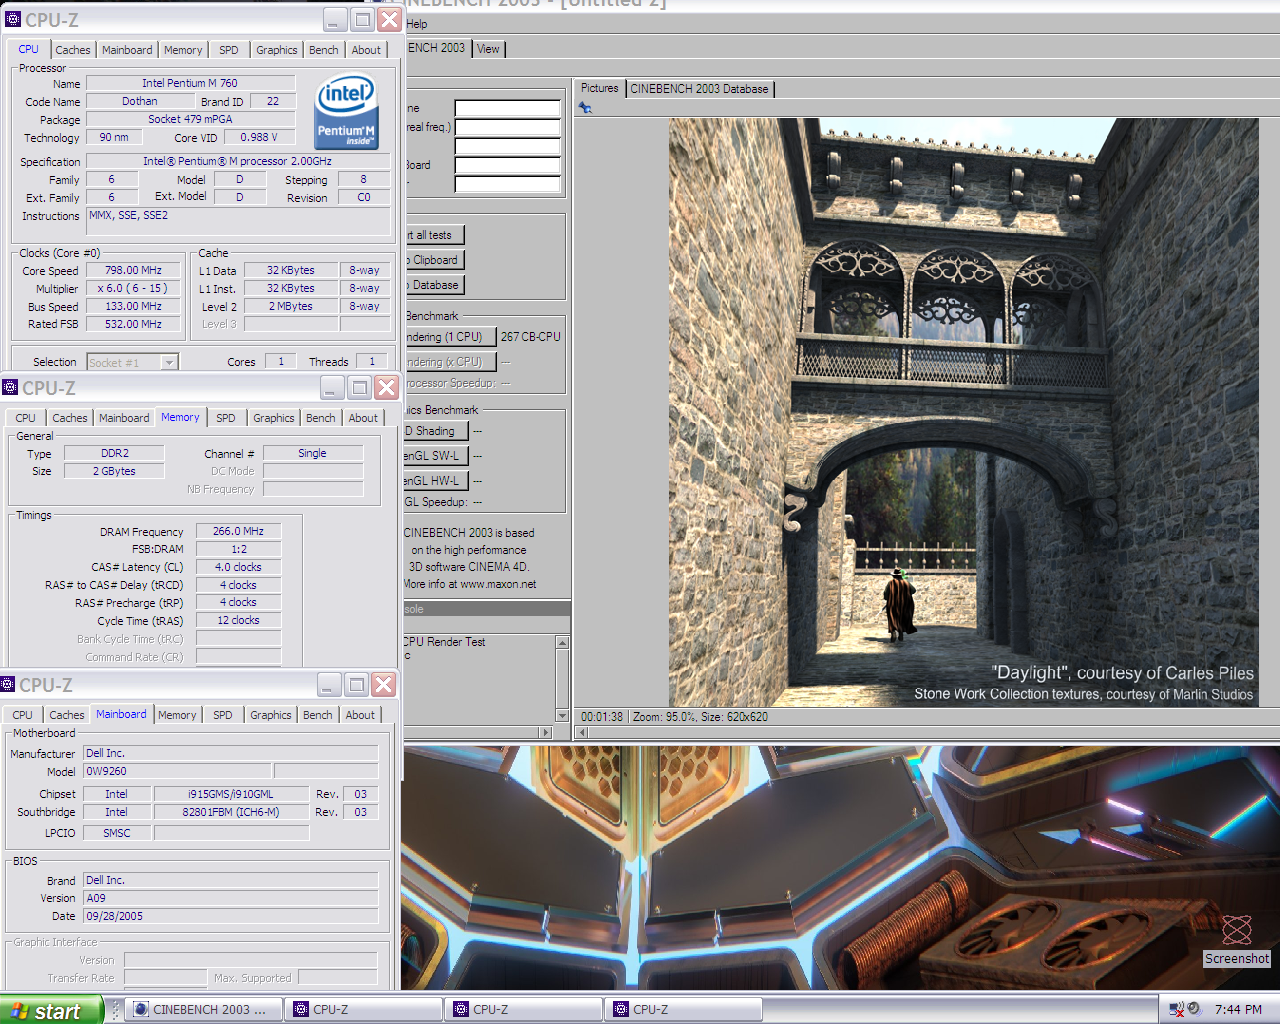Click the OpenGL HW-L button
The image size is (1280, 1024).
point(436,481)
